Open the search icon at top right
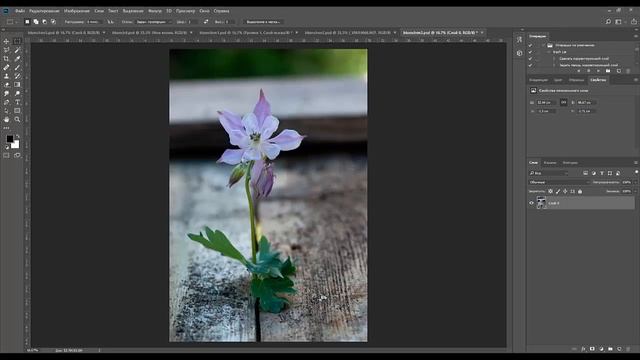Screen dimensions: 640x360 pos(608,22)
